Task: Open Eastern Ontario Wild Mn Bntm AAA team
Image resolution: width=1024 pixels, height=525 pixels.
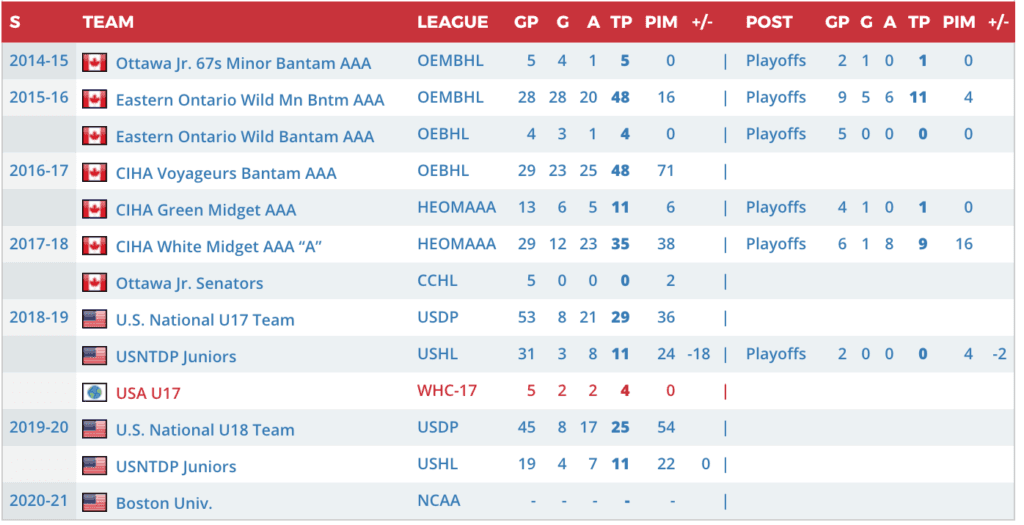Action: coord(249,99)
